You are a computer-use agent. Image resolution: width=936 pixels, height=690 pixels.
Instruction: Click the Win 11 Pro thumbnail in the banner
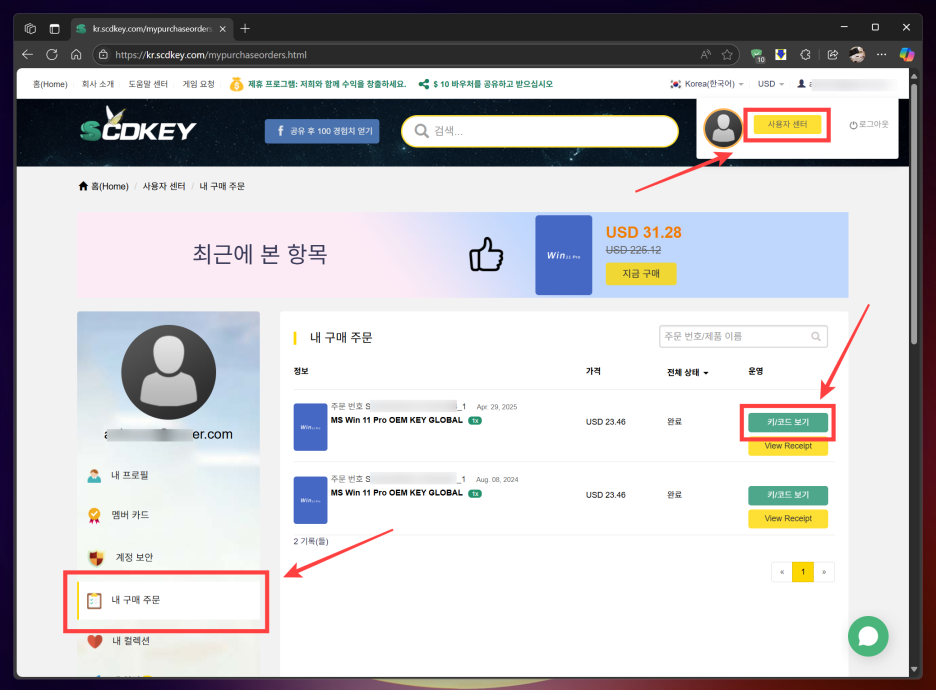(564, 255)
